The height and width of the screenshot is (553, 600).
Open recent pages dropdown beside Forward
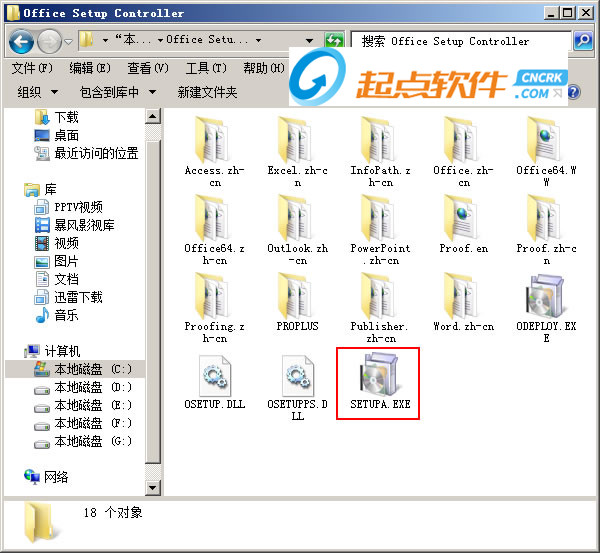coord(68,41)
